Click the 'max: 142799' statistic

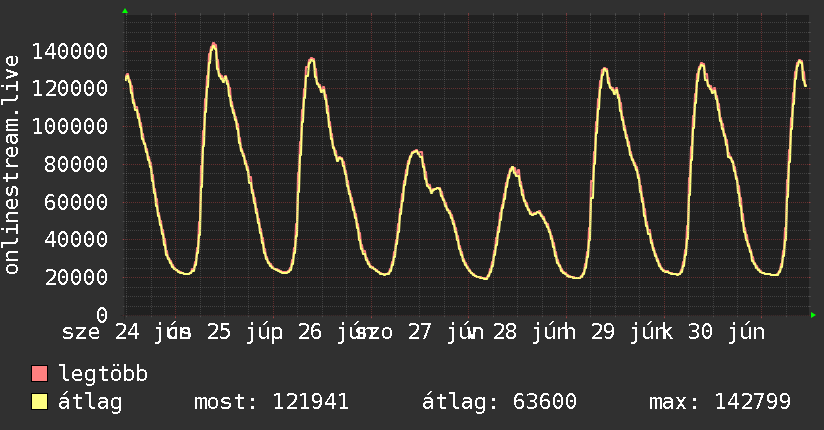coord(720,402)
